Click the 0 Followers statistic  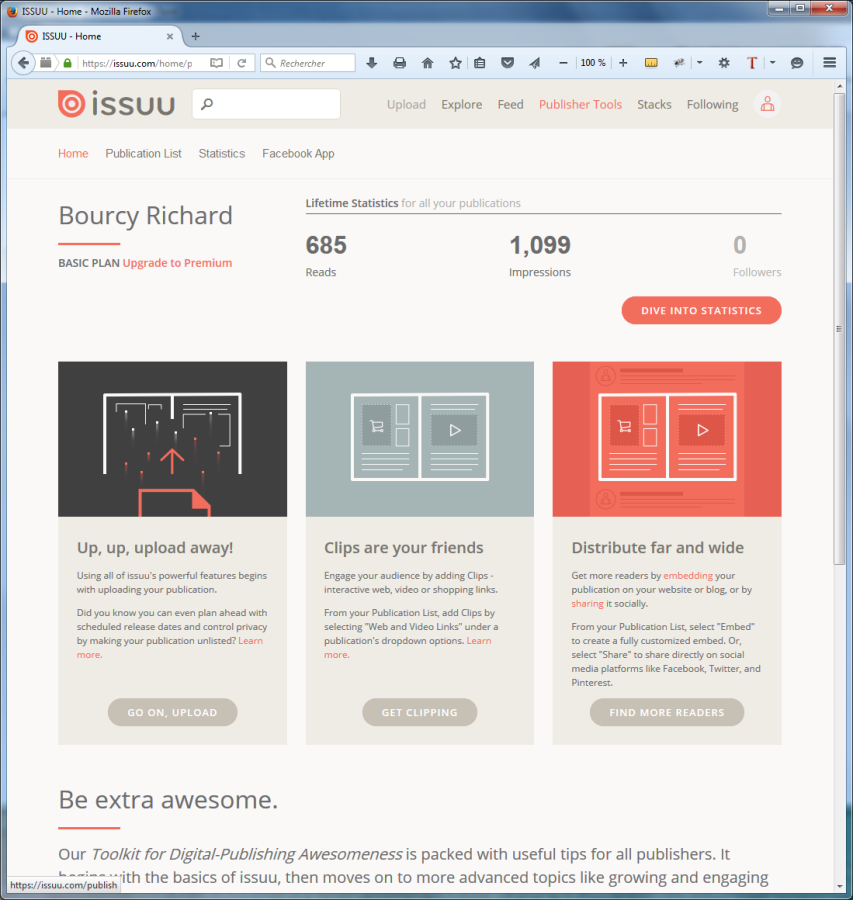click(757, 255)
